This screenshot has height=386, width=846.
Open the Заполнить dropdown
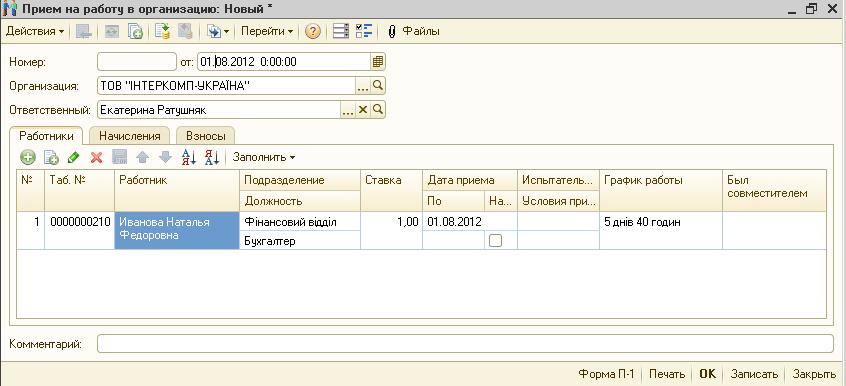pyautogui.click(x=264, y=158)
